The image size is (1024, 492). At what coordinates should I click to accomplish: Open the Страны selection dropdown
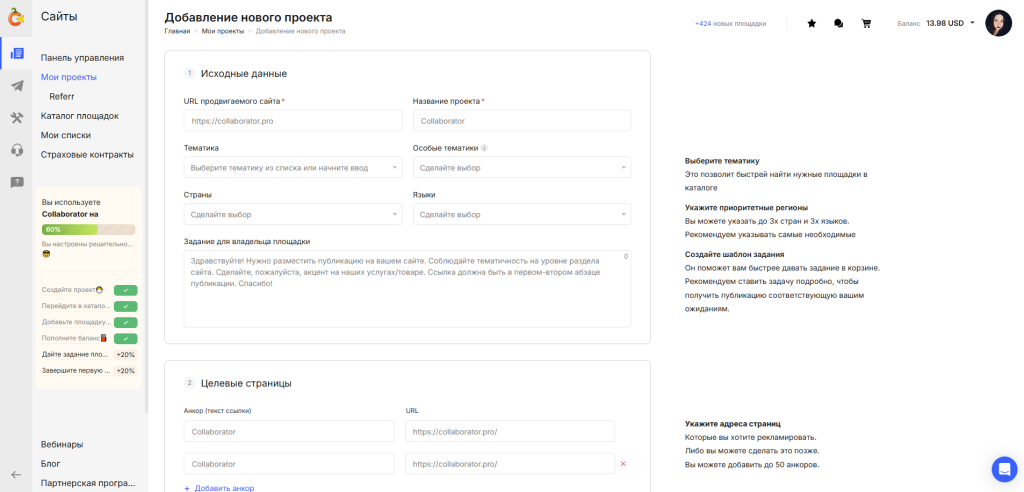293,214
